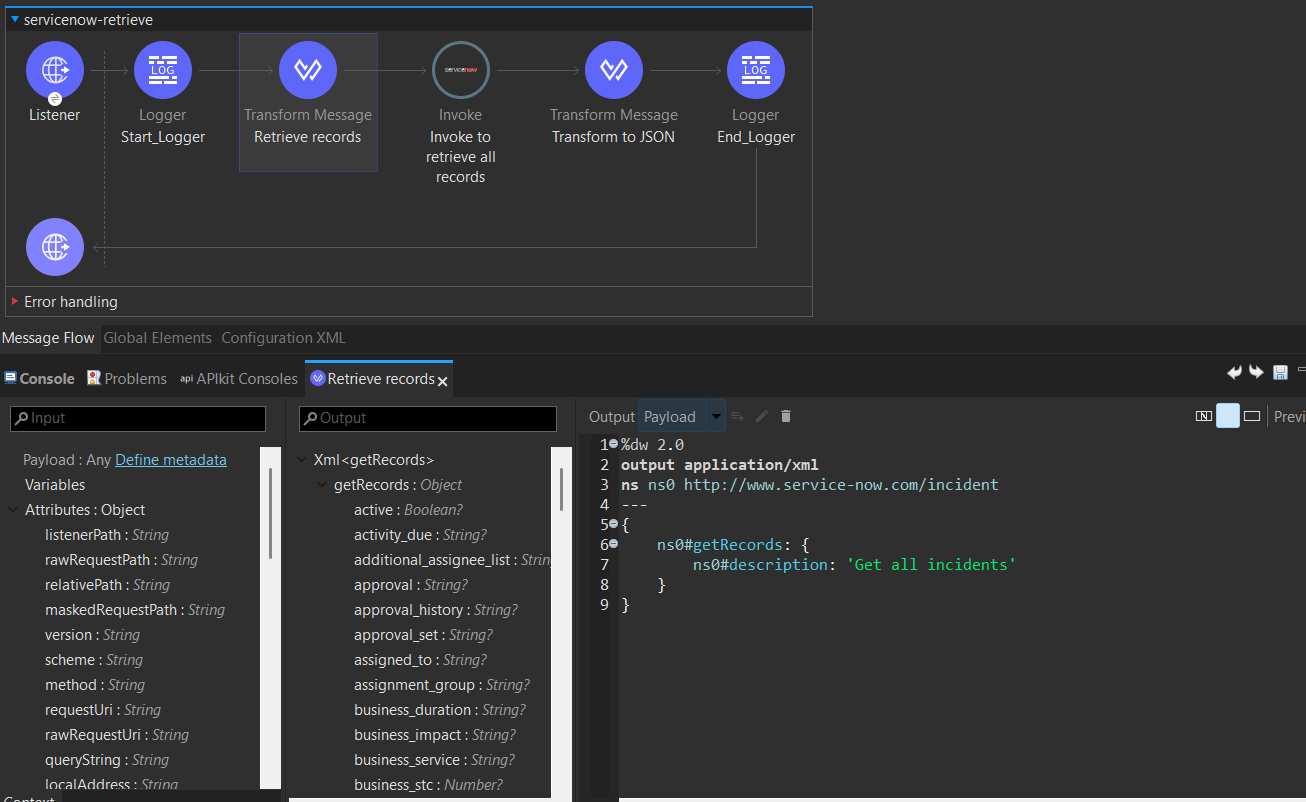Toggle the Preview panel
Viewport: 1306px width, 802px height.
(x=1289, y=417)
